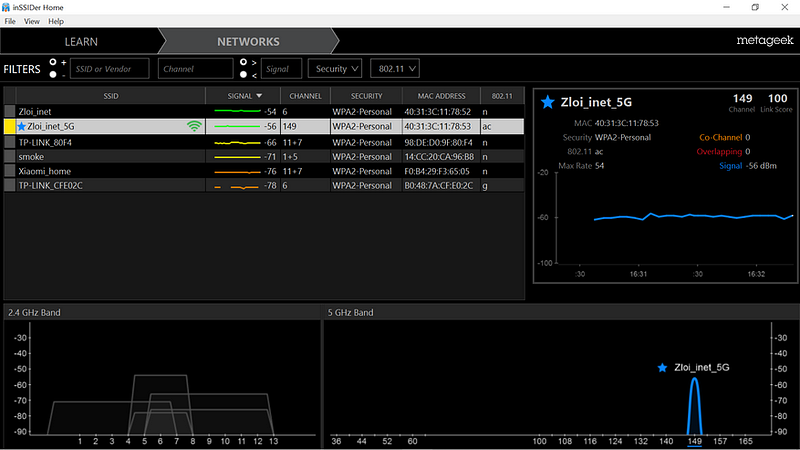Image resolution: width=800 pixels, height=450 pixels.
Task: Click the highlighted 149 channel label on 5 GHz axis
Action: click(x=694, y=441)
